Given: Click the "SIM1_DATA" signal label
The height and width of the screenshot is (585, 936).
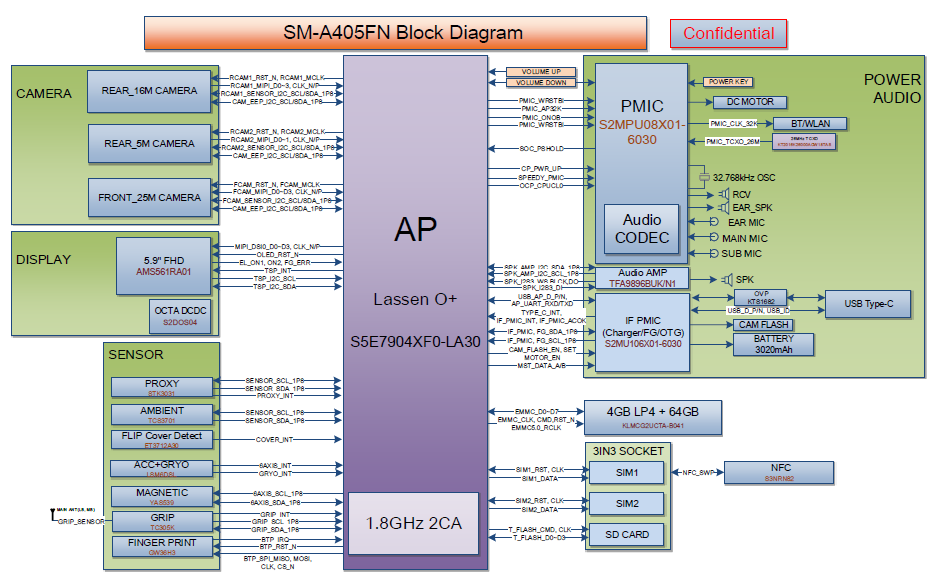Looking at the screenshot, I should [540, 478].
